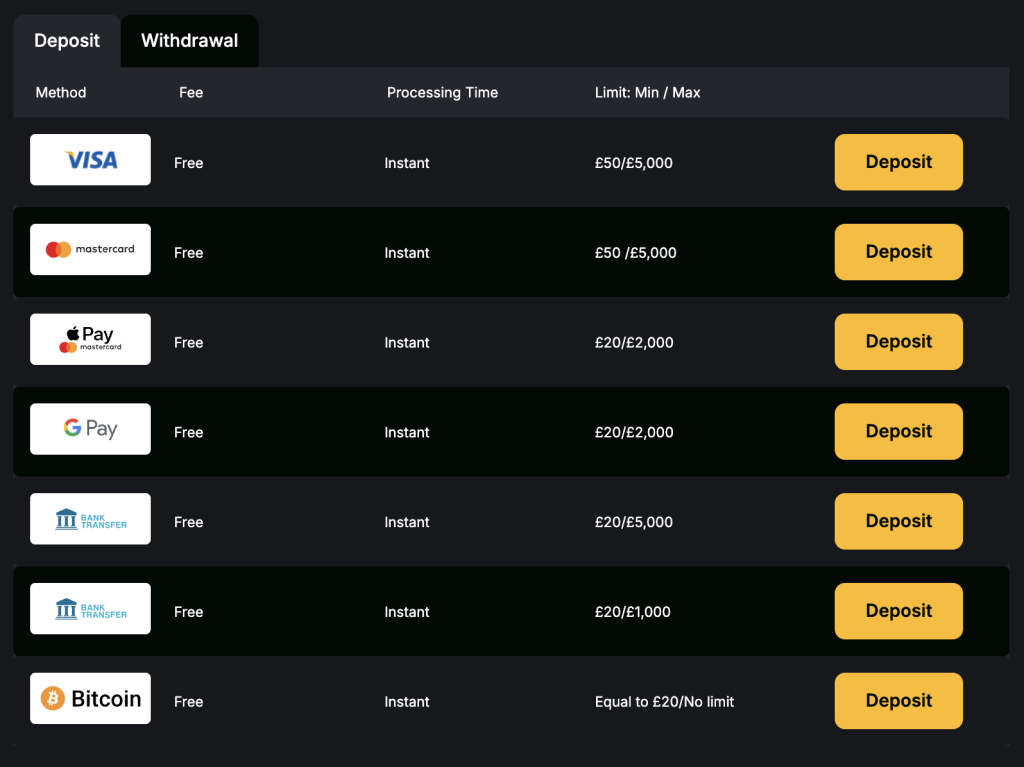Click the Method column header

pyautogui.click(x=60, y=92)
